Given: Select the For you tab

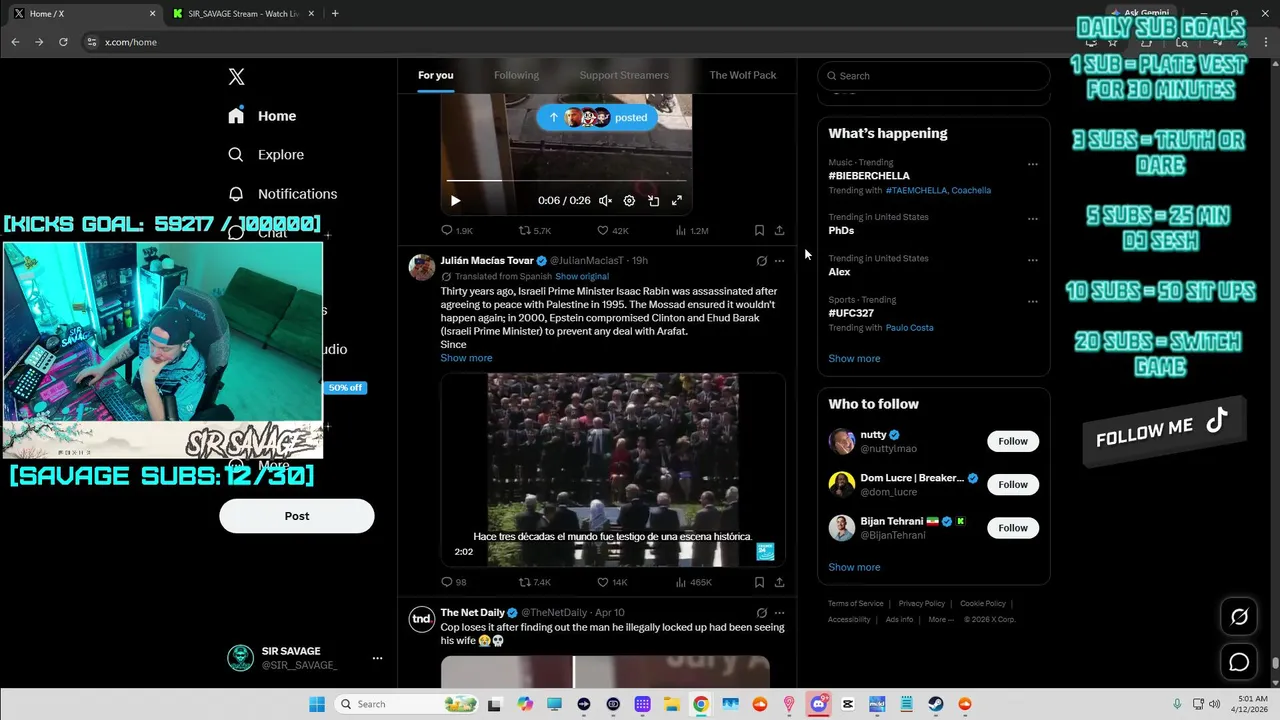Looking at the screenshot, I should click(x=436, y=75).
